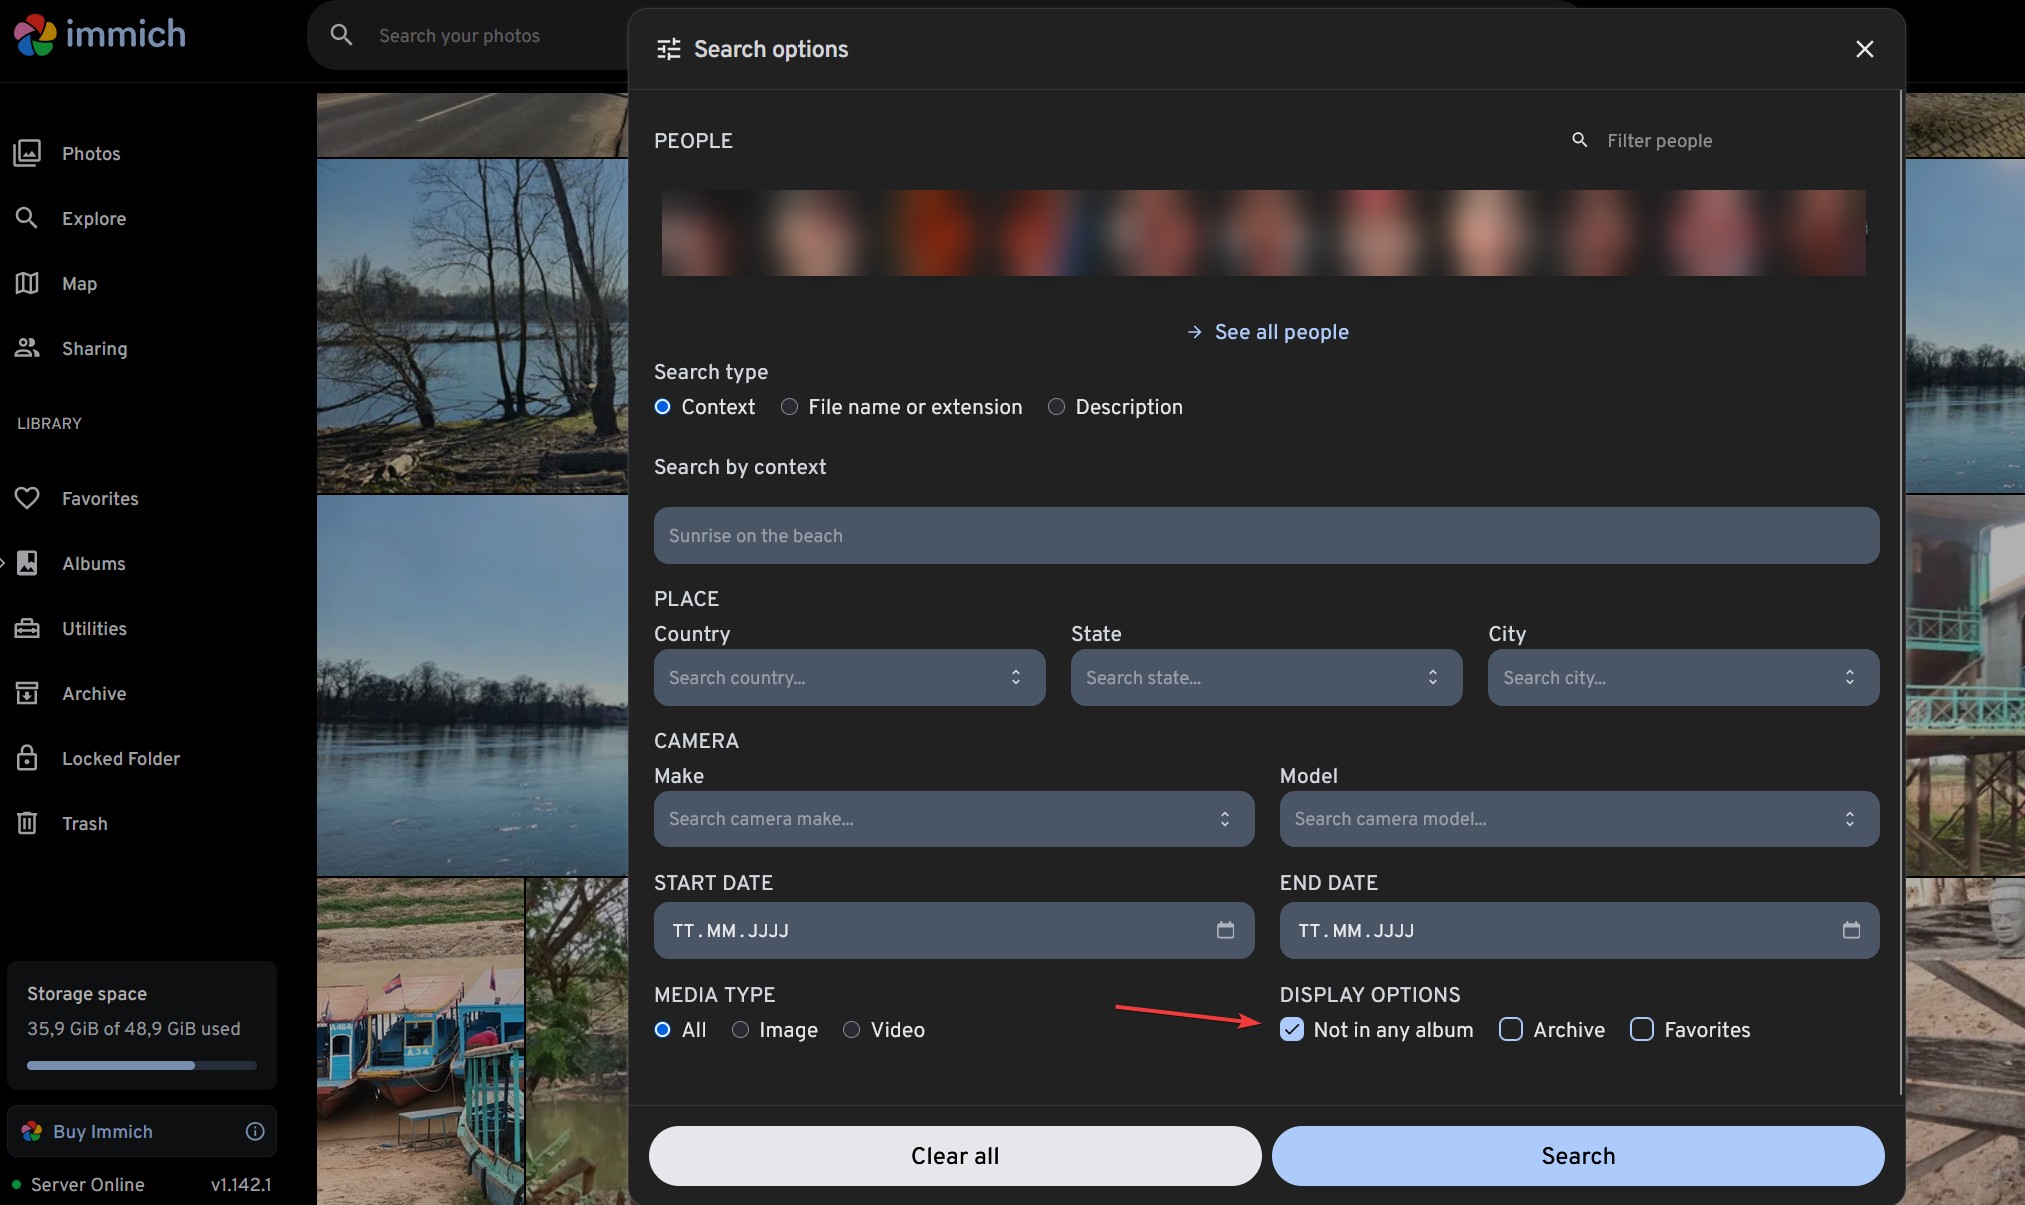This screenshot has height=1205, width=2025.
Task: Open Utilities toolbox icon
Action: point(27,628)
